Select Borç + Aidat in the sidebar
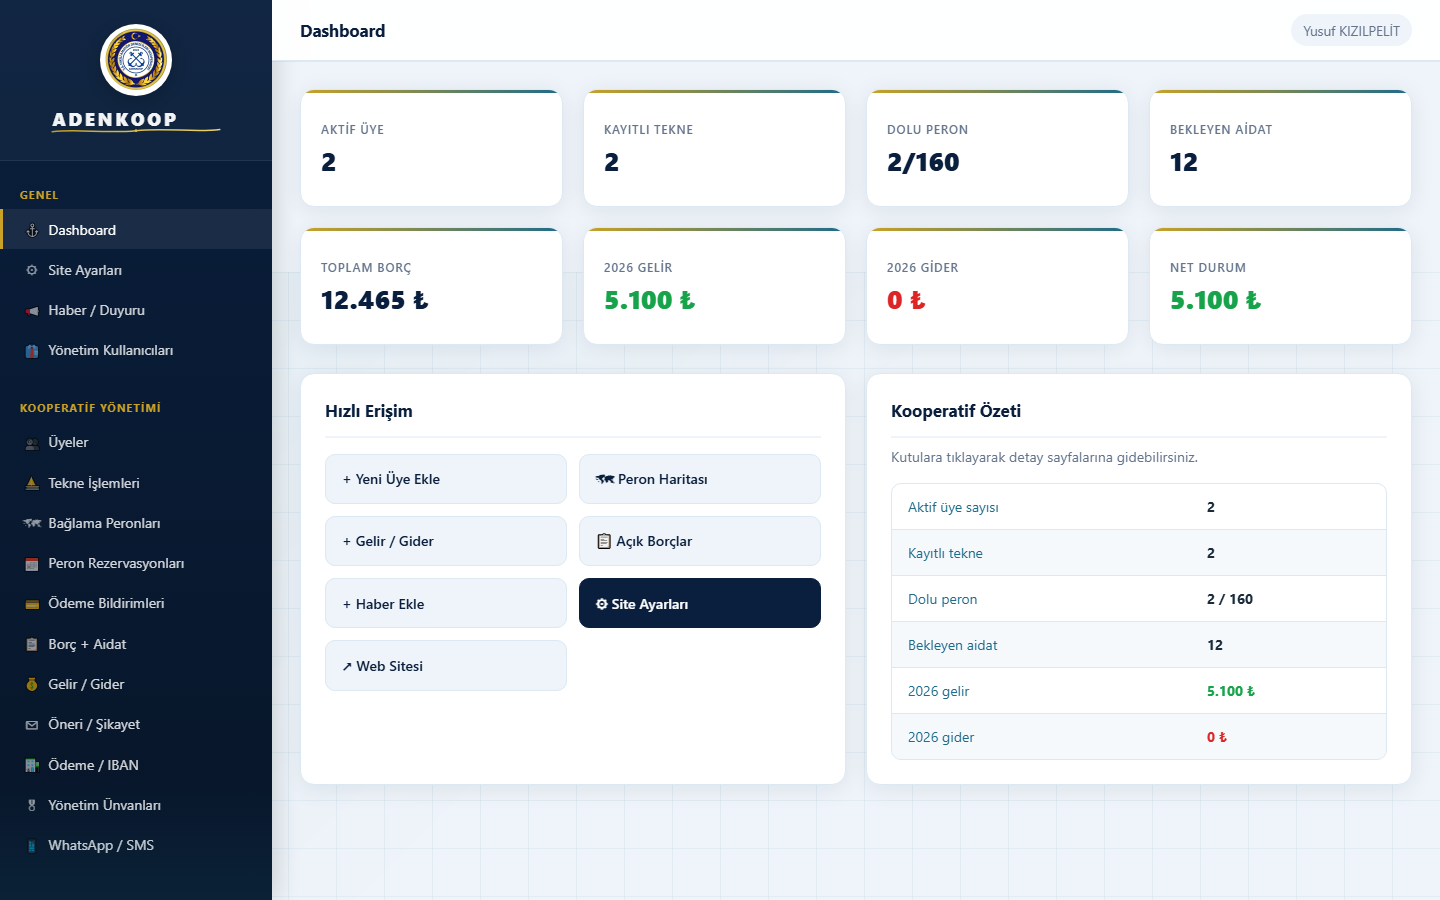 click(136, 644)
